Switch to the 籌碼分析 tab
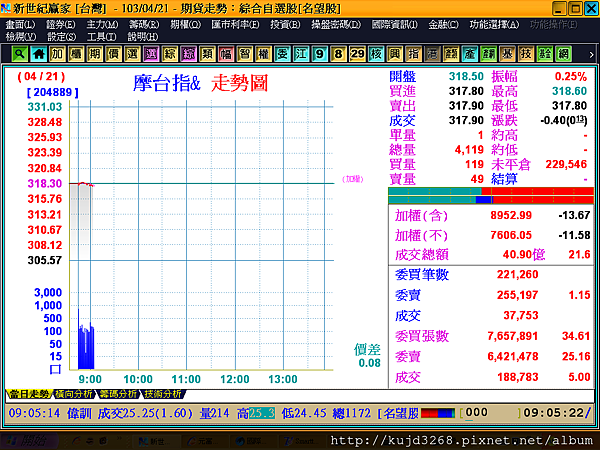The image size is (600, 450). pyautogui.click(x=118, y=394)
